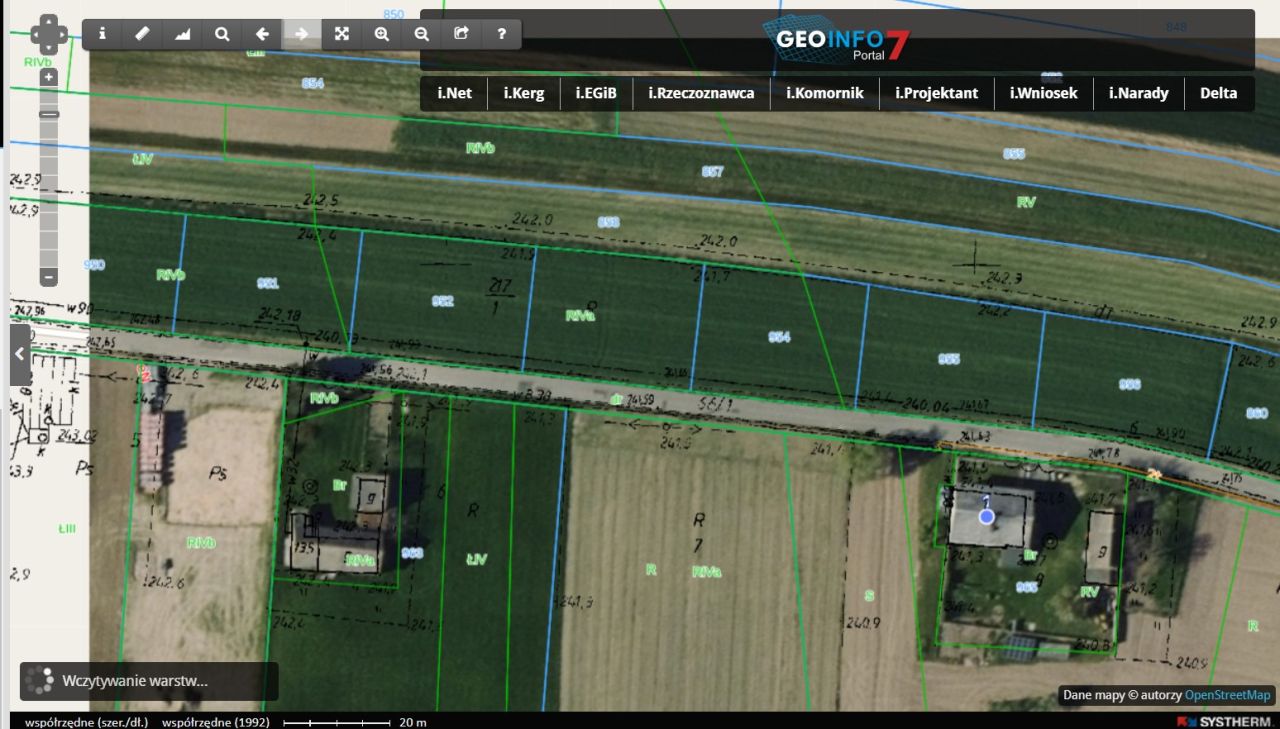Open the i.Wniosek menu item
The height and width of the screenshot is (729, 1280).
coord(1044,93)
